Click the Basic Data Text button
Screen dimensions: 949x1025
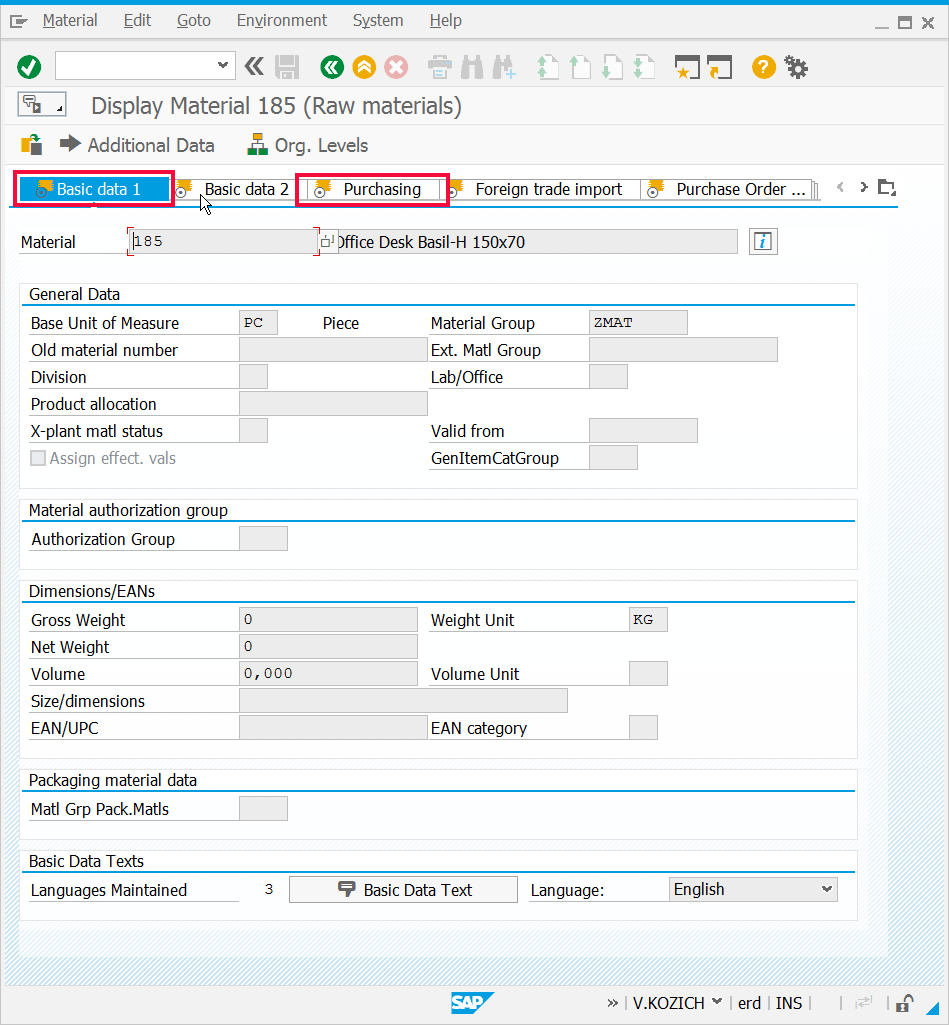[x=403, y=890]
